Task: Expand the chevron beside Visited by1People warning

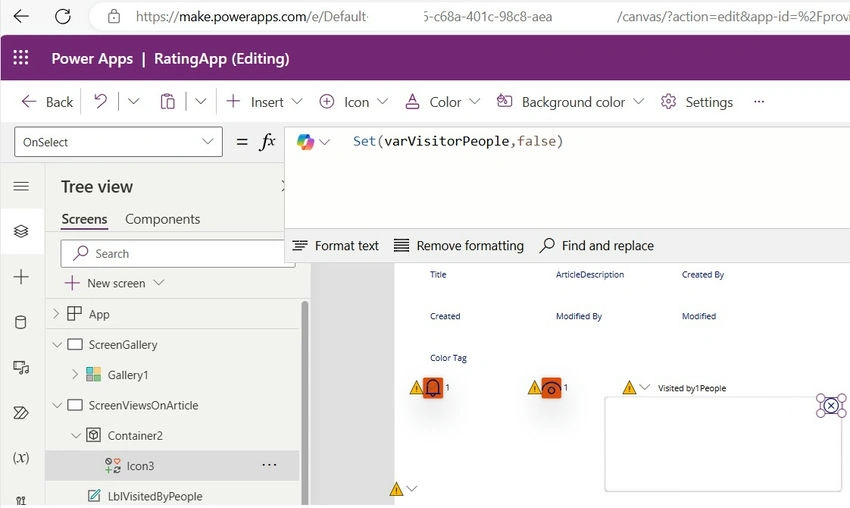Action: click(x=645, y=387)
